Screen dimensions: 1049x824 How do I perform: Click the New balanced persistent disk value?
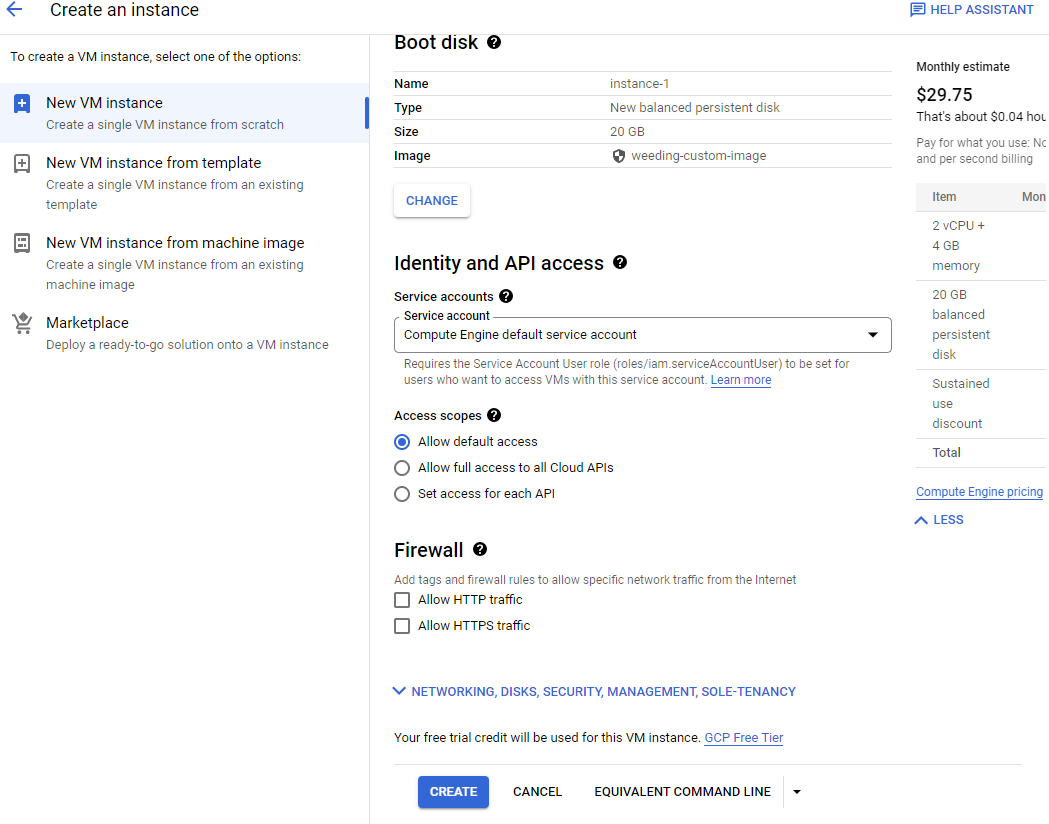pyautogui.click(x=694, y=108)
